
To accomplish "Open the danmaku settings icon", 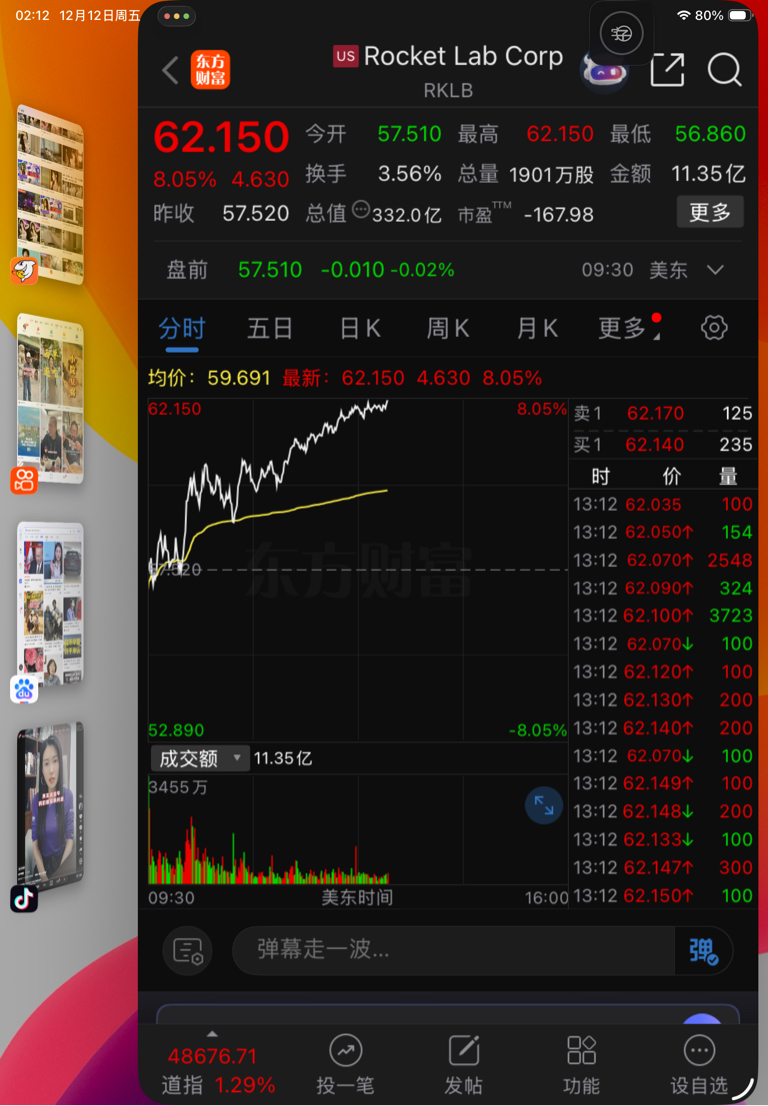I will [188, 950].
